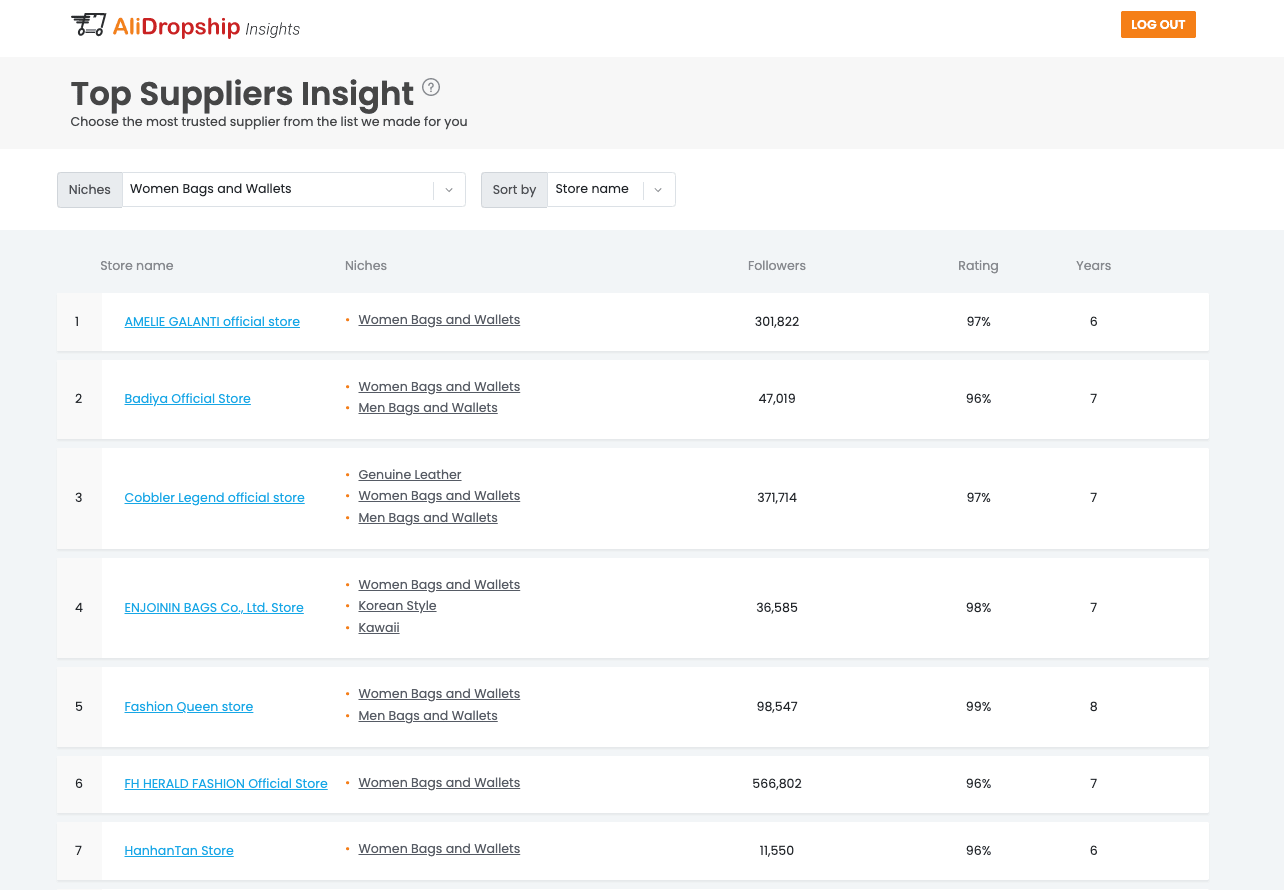Screen dimensions: 1284x890
Task: Click the FH HERALD FASHION Official Store link
Action: point(225,783)
